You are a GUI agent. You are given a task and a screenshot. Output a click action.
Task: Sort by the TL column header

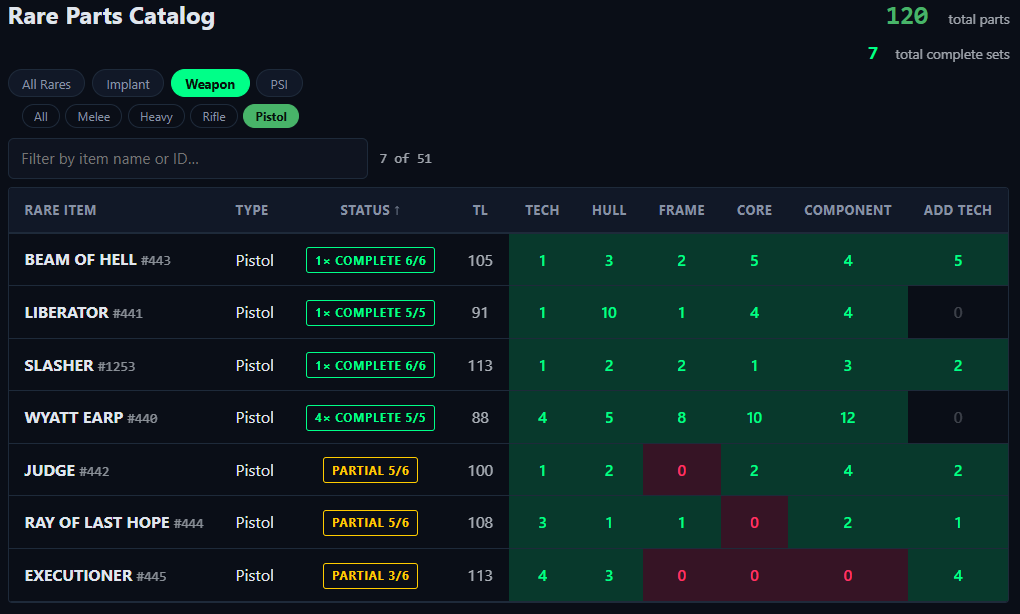coord(480,210)
